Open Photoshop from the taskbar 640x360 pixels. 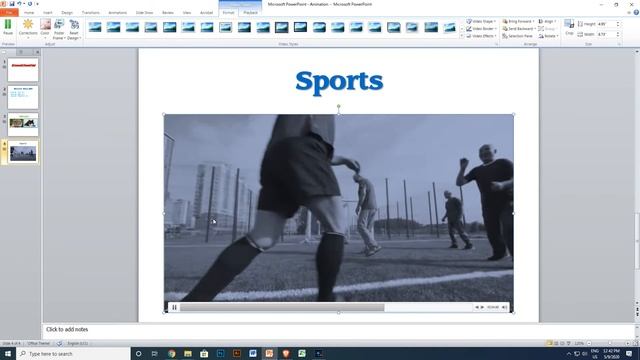click(x=220, y=353)
